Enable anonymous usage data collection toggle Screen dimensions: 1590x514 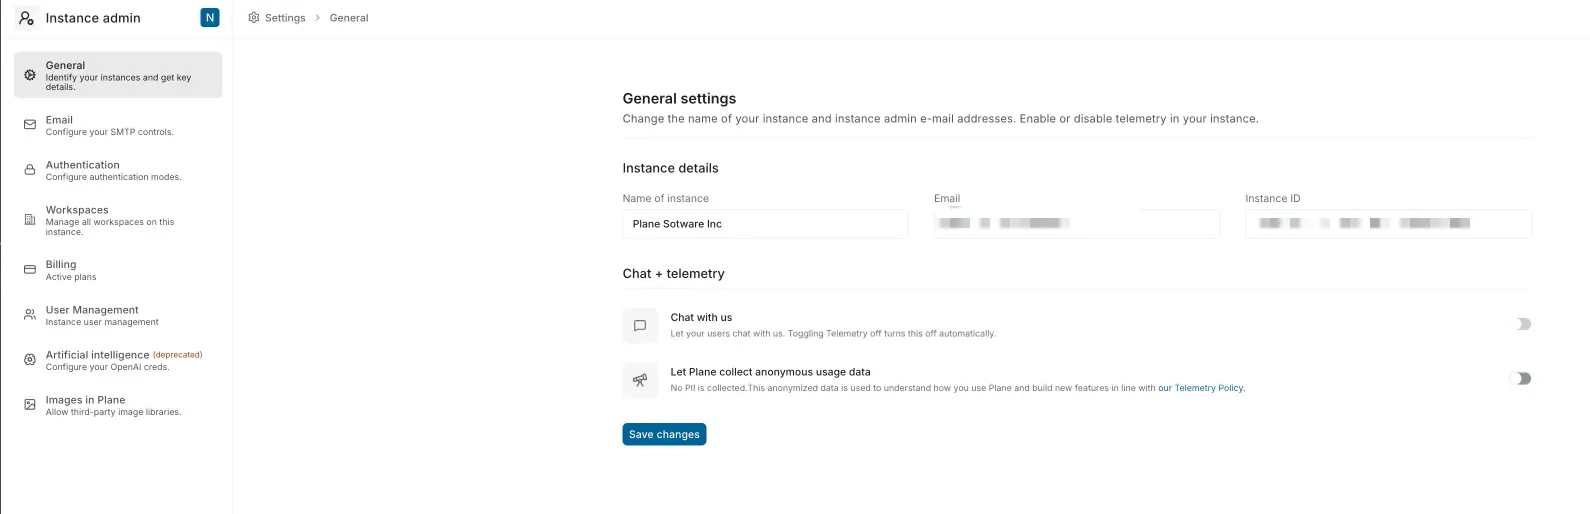pos(1521,378)
